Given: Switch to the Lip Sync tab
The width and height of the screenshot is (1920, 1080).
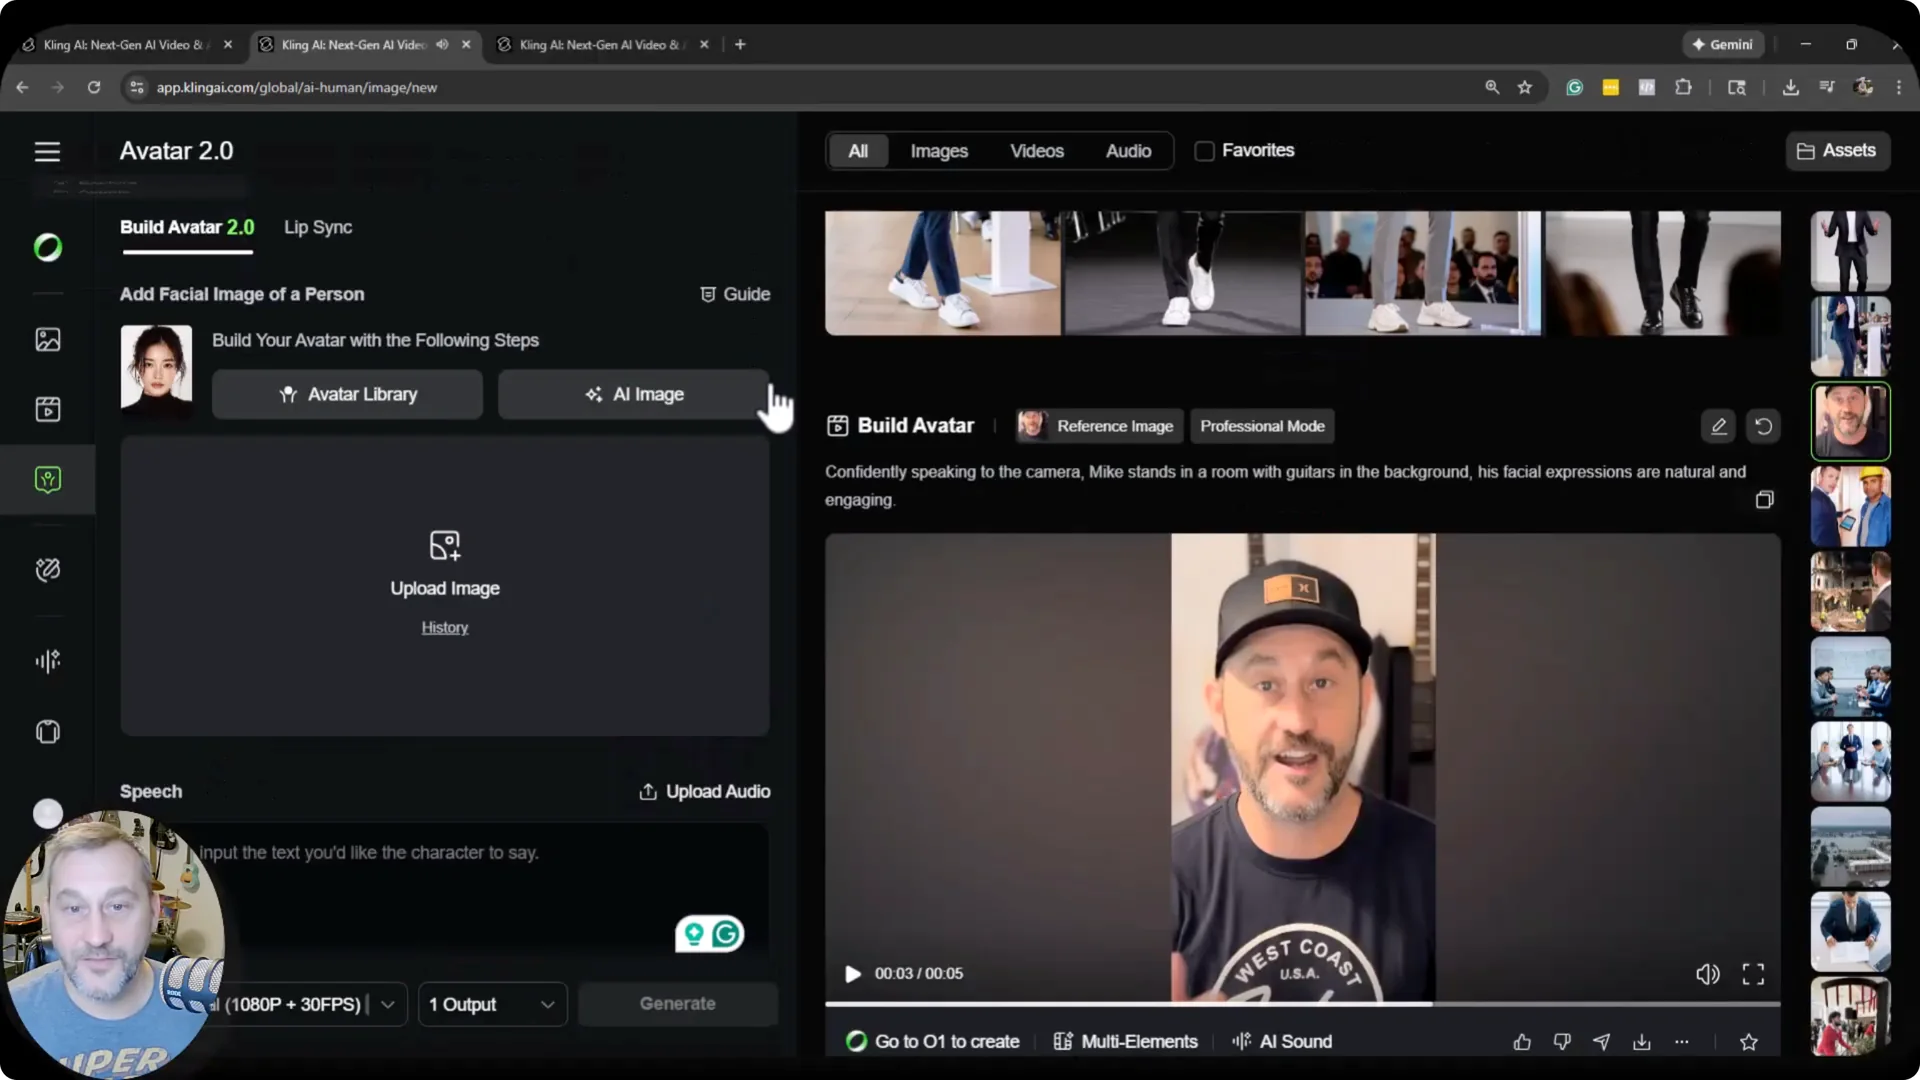Looking at the screenshot, I should coord(318,227).
